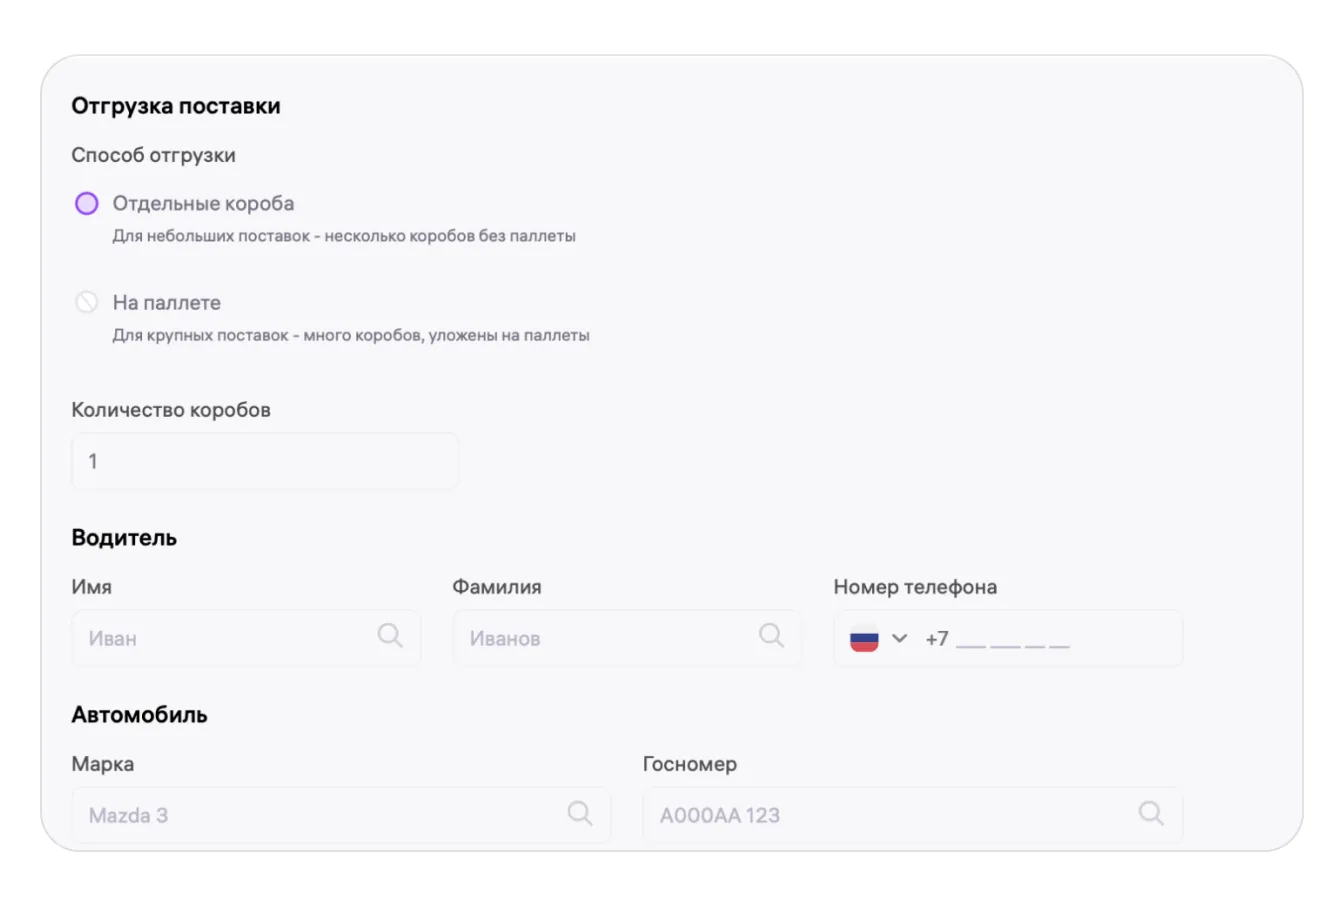
Task: Click the Марка field label
Action: click(x=103, y=764)
